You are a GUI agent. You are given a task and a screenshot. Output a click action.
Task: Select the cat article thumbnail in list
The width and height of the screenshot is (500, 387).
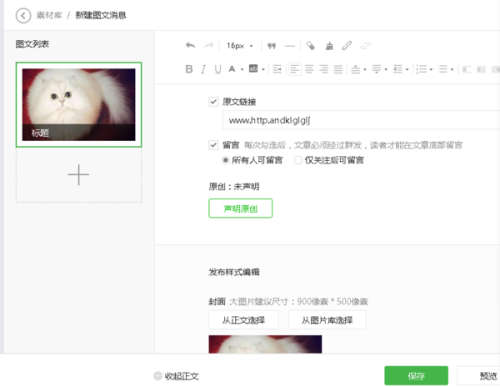(79, 105)
